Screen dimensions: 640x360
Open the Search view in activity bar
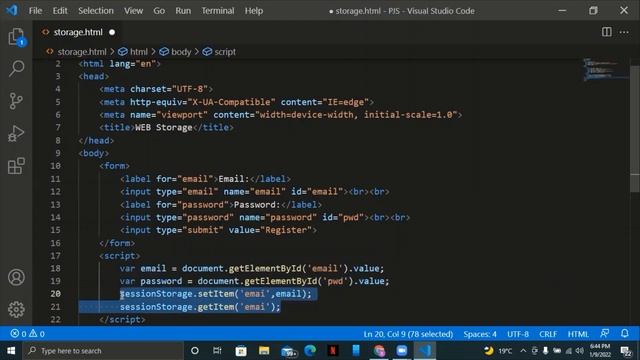pyautogui.click(x=16, y=68)
